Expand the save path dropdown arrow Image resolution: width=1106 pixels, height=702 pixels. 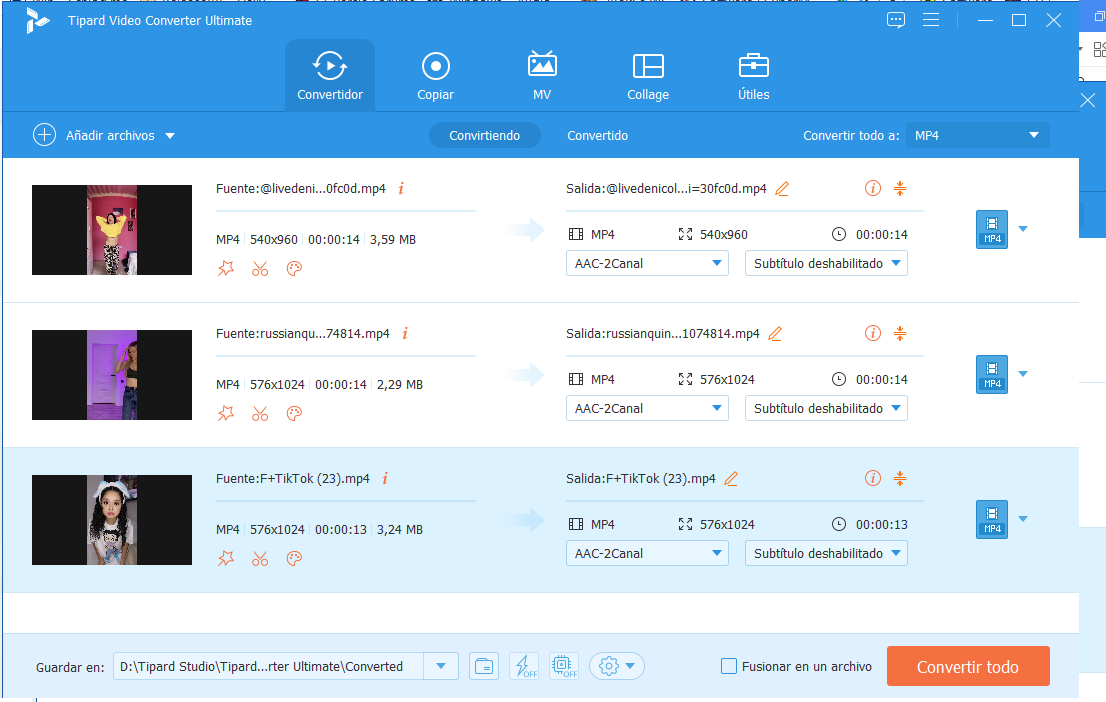(441, 666)
